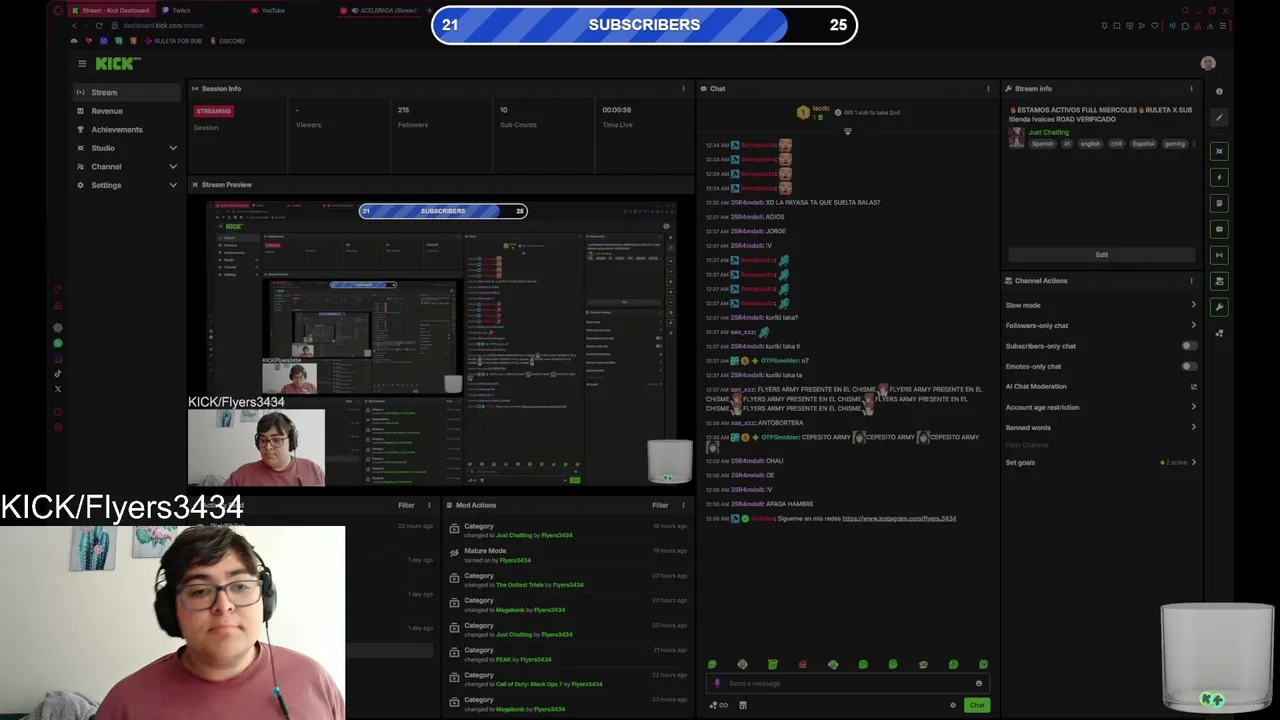Open Followers-only chat options chevron
The image size is (1280, 720).
tap(1193, 325)
